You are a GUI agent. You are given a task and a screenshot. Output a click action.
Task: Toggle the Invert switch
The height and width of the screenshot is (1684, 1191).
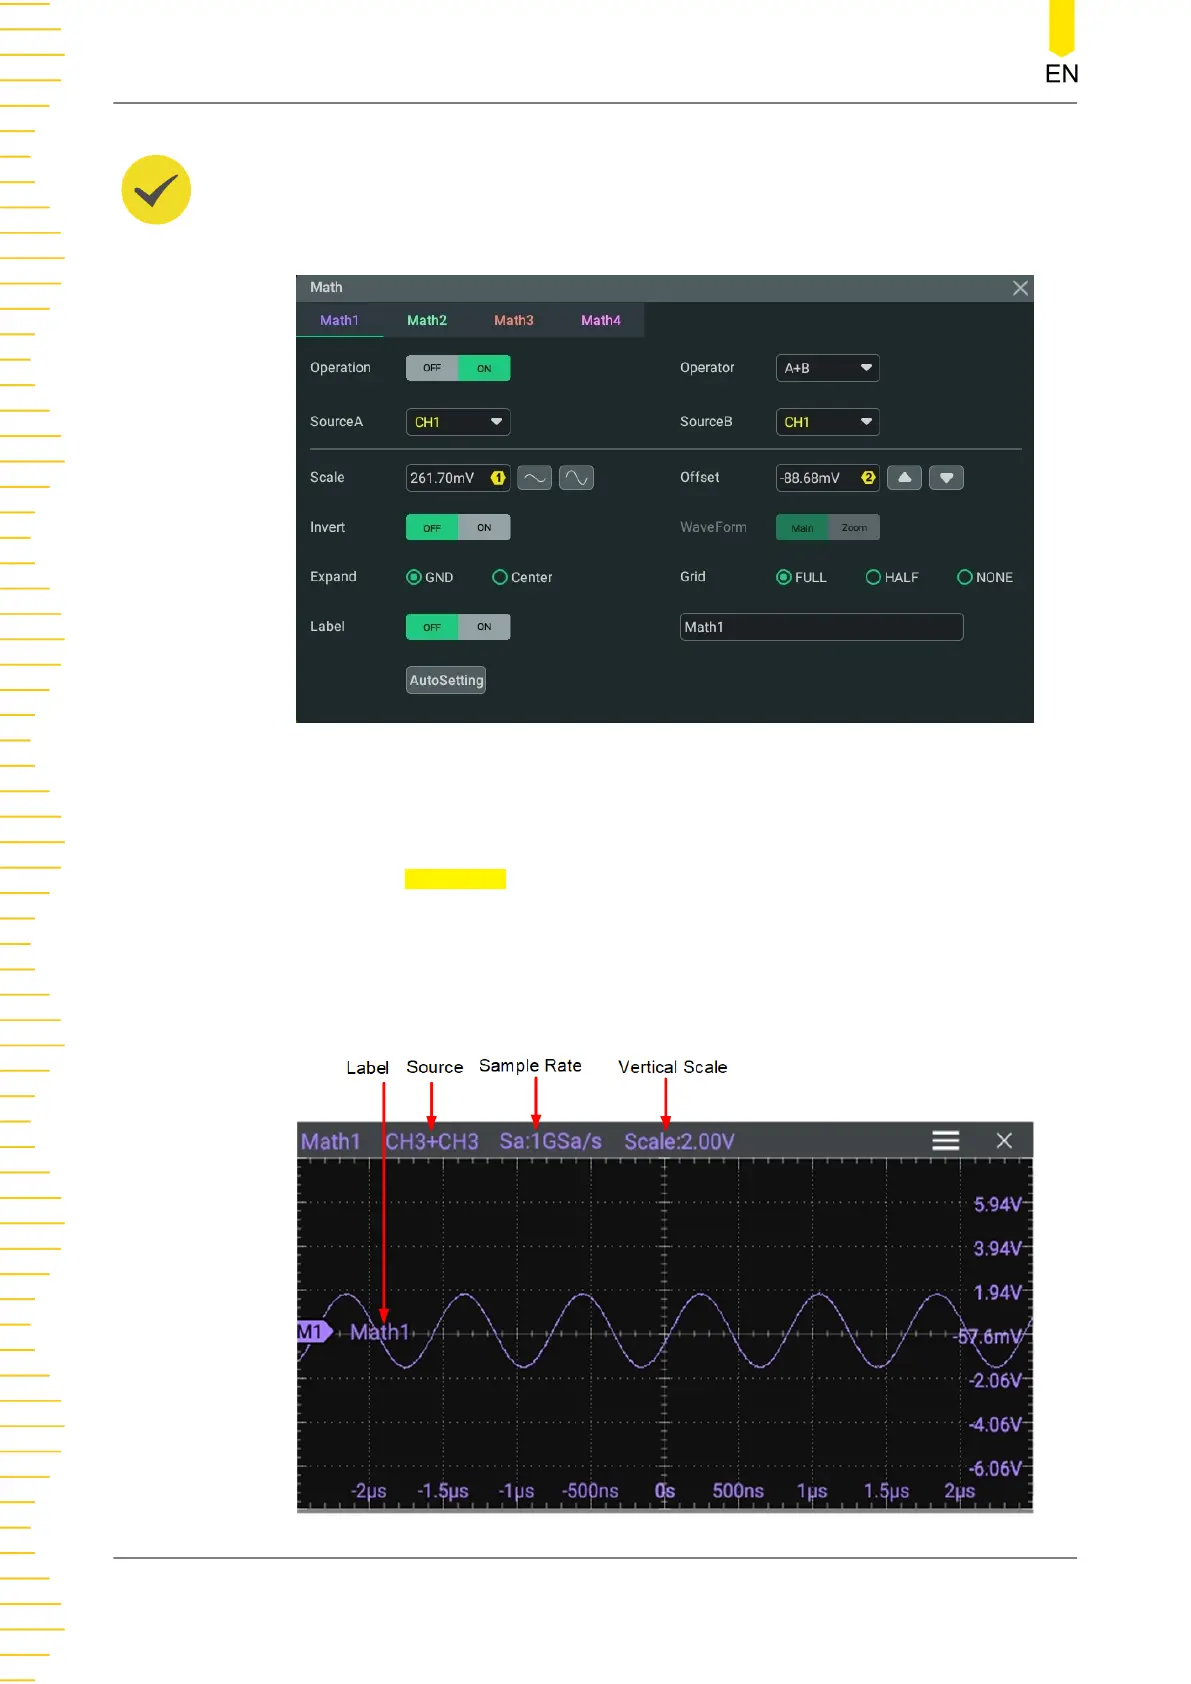[458, 527]
